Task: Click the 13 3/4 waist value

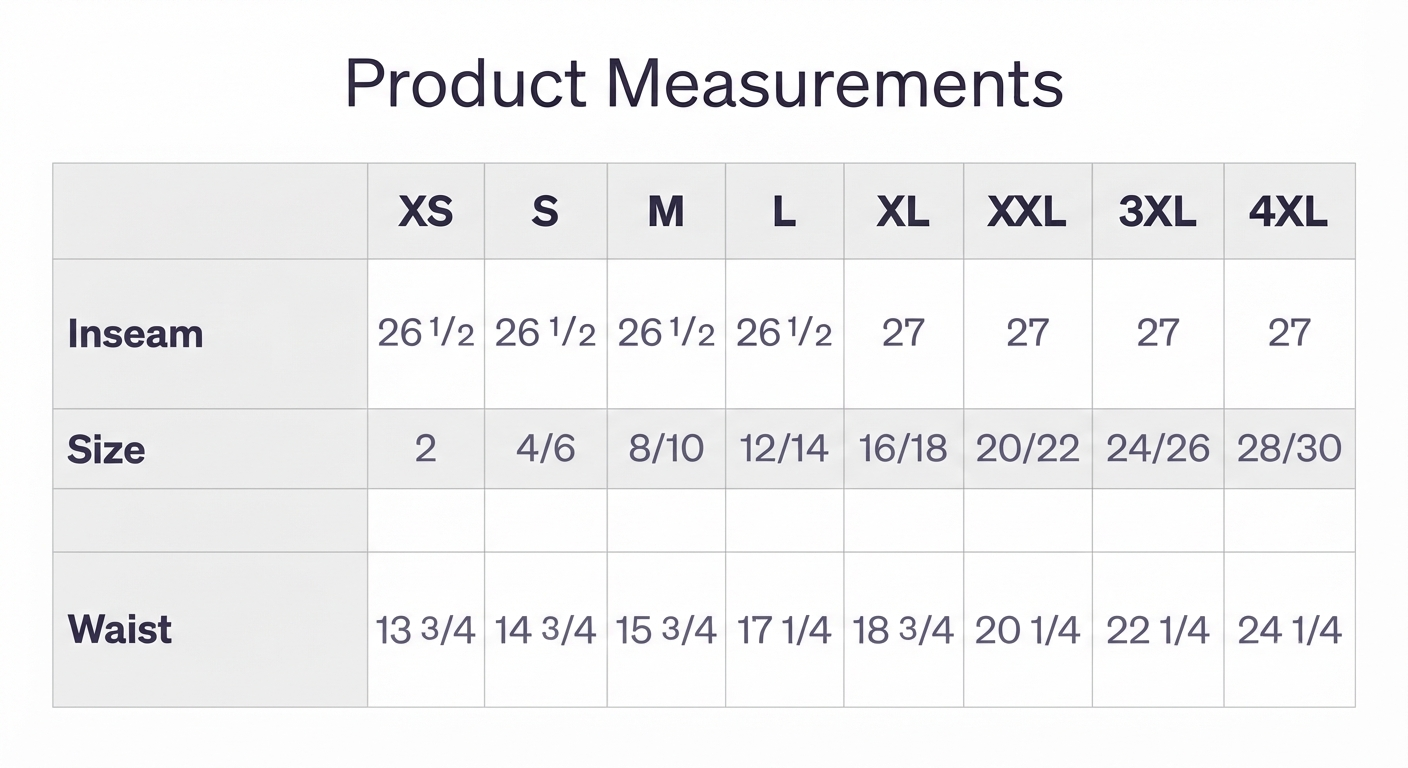Action: coord(426,630)
